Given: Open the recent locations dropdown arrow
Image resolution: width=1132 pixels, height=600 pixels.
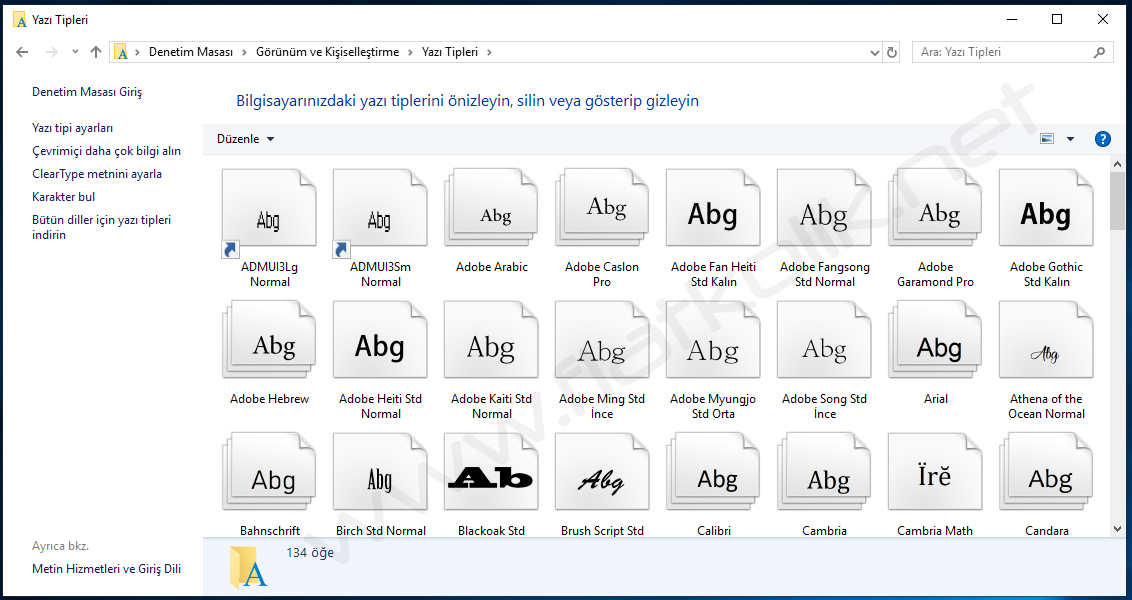Looking at the screenshot, I should (x=75, y=52).
